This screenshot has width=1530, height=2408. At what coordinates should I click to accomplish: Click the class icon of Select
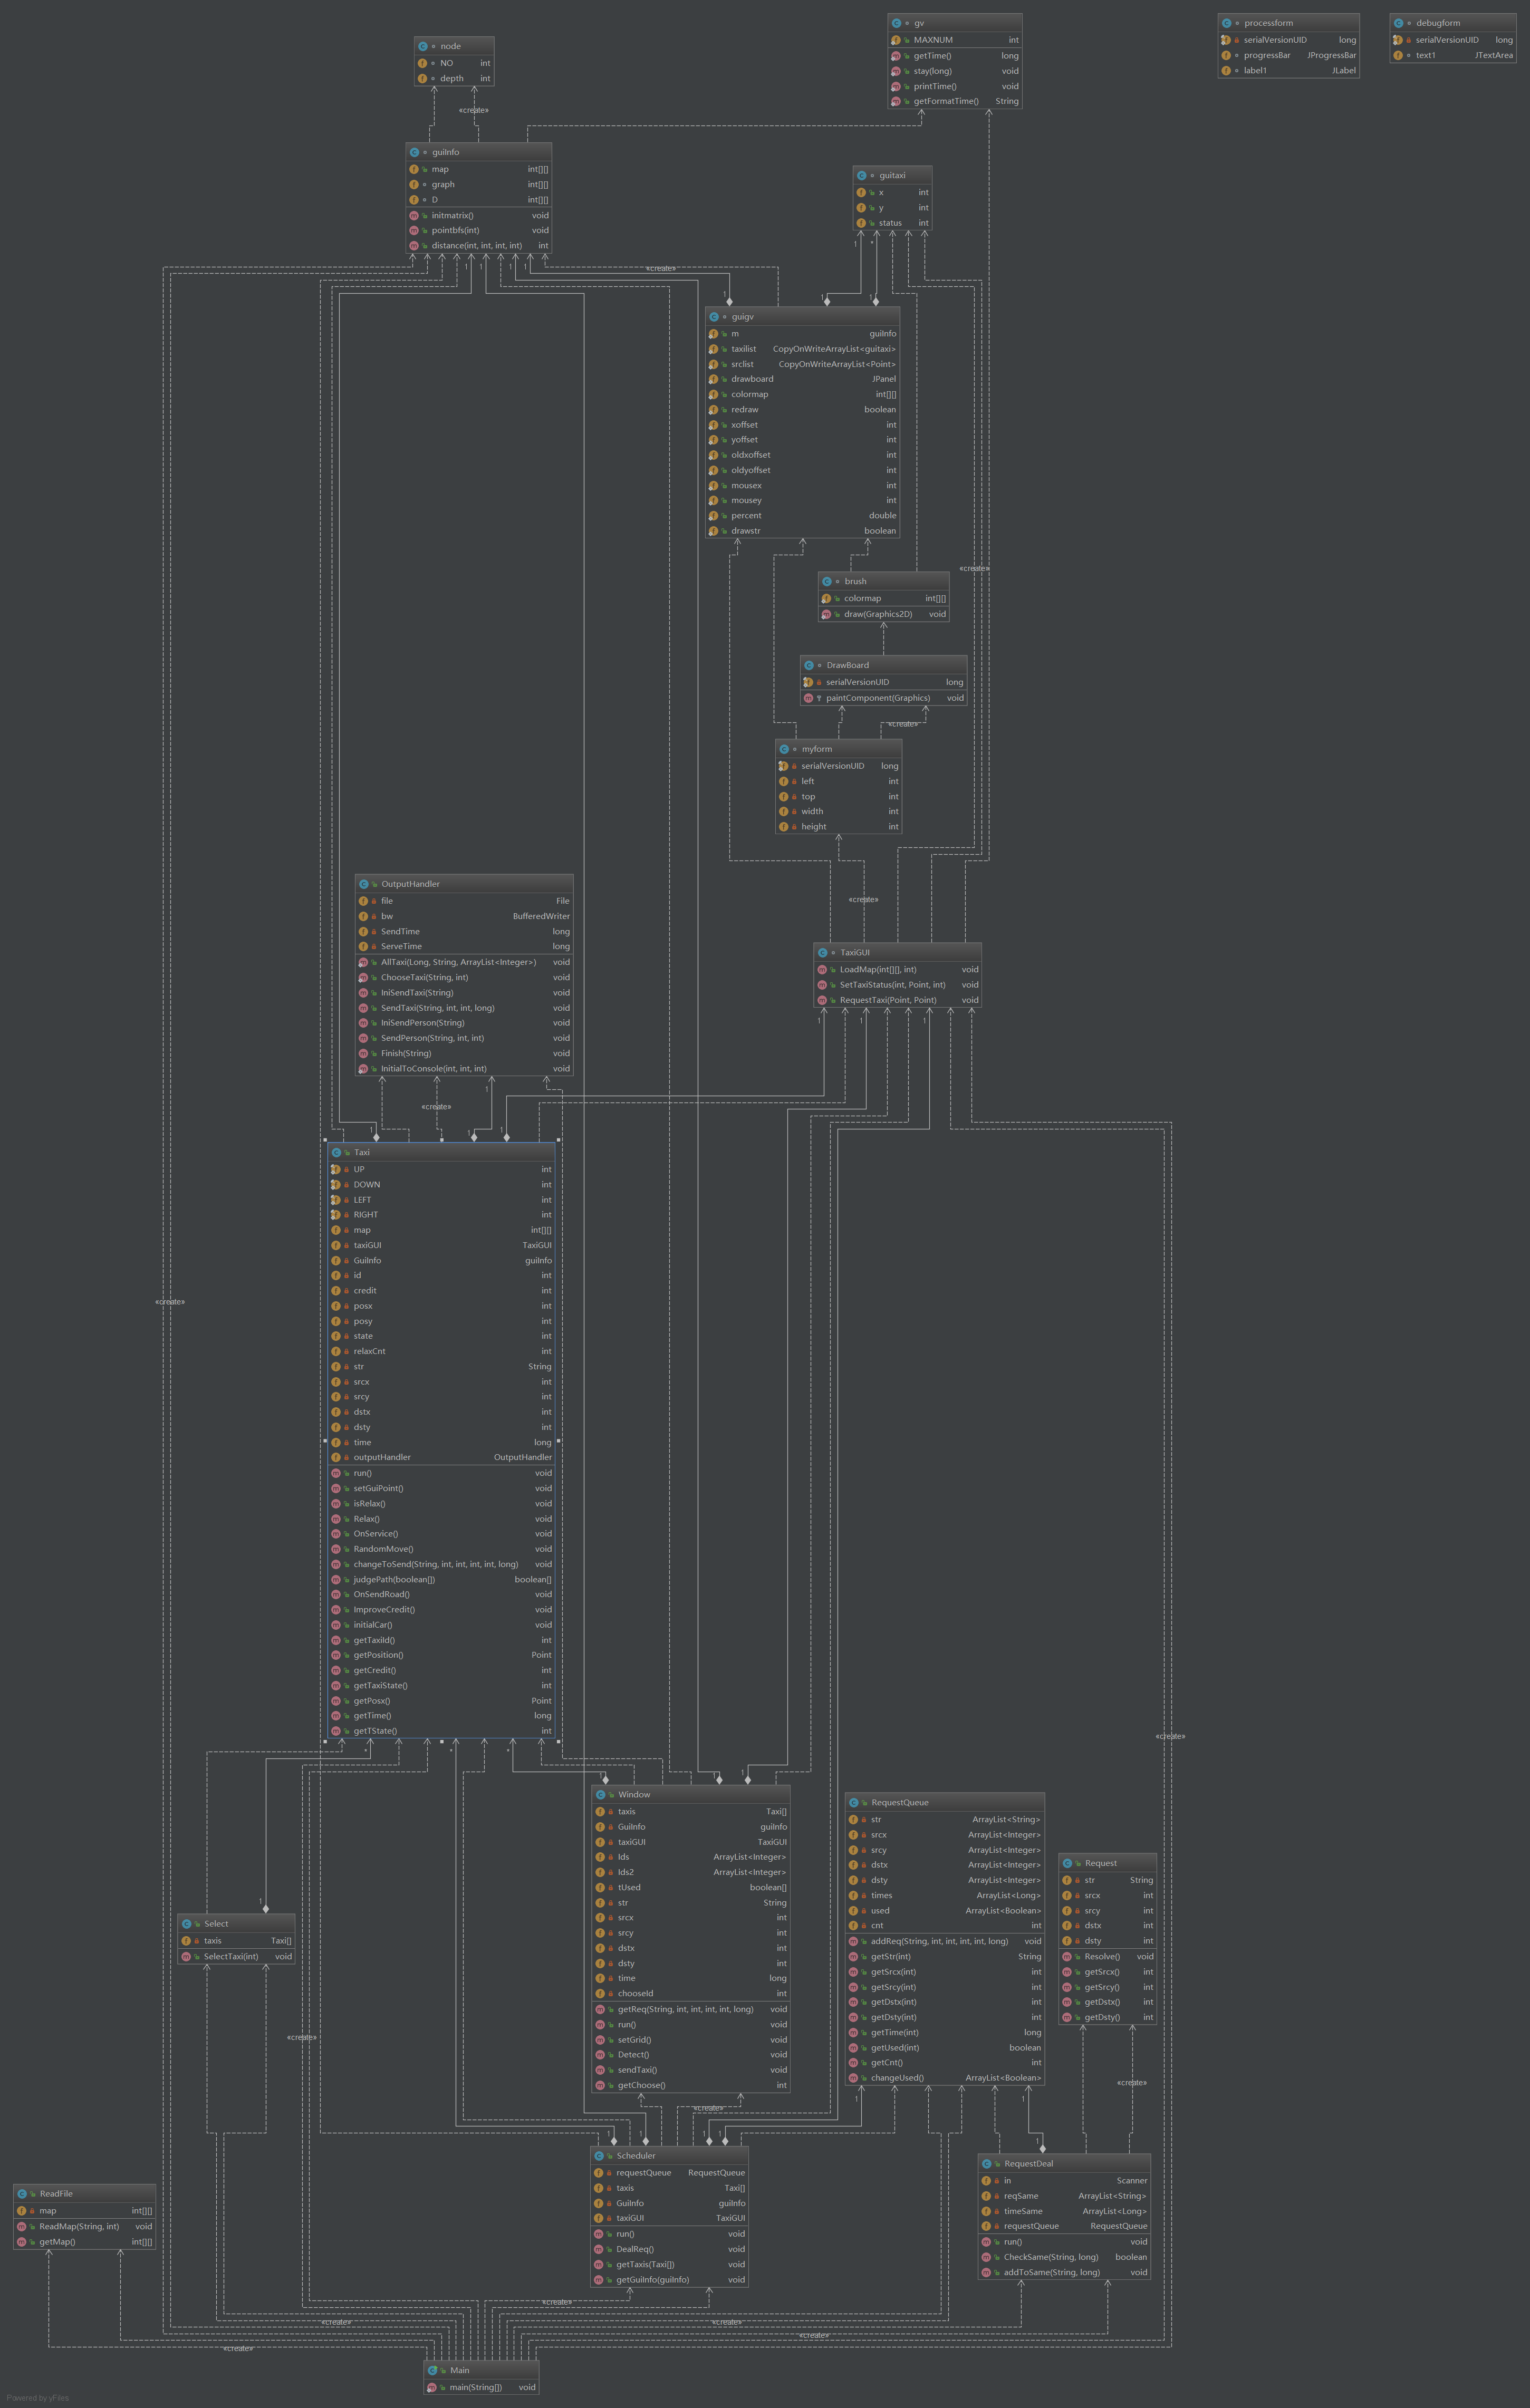pyautogui.click(x=186, y=1923)
